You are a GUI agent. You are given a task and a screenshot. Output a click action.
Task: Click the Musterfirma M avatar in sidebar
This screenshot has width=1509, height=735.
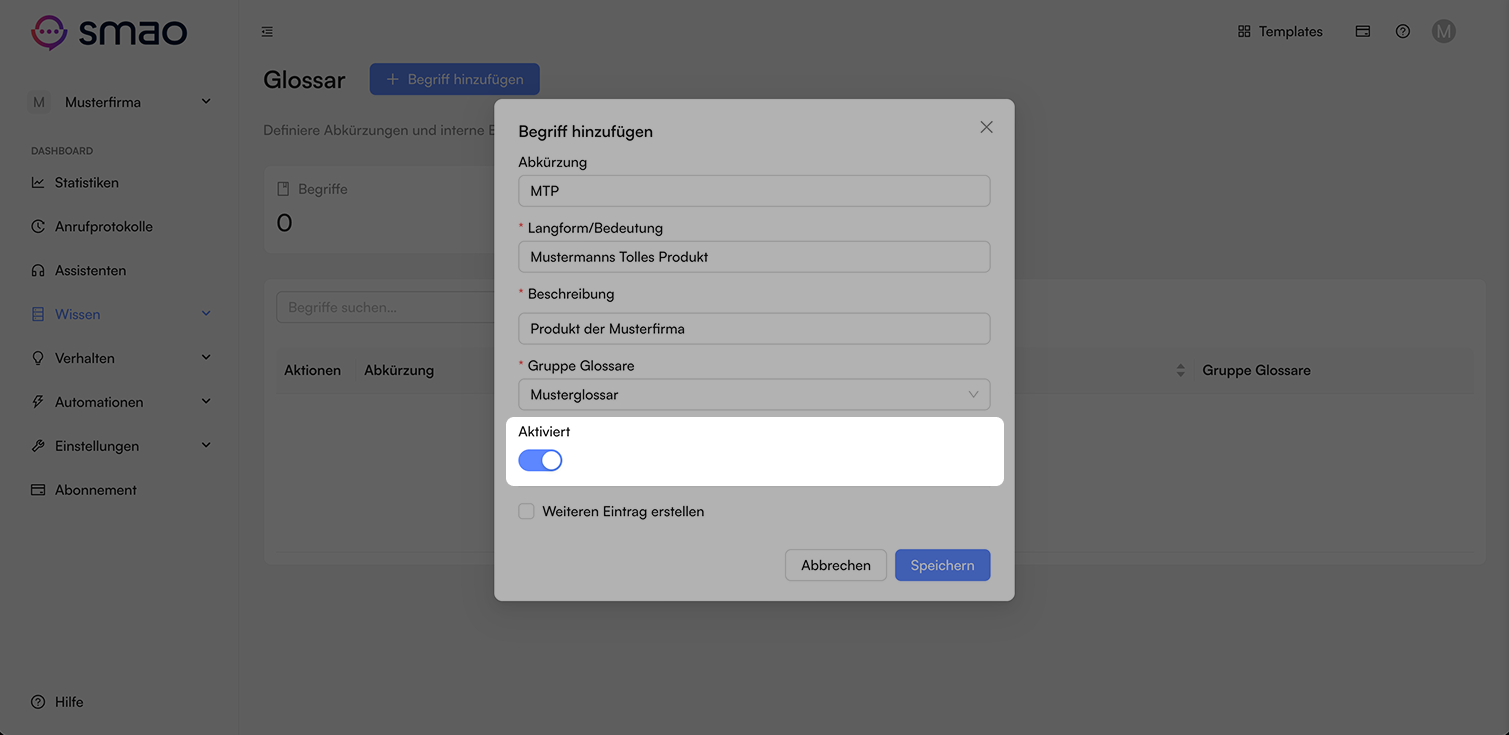39,102
